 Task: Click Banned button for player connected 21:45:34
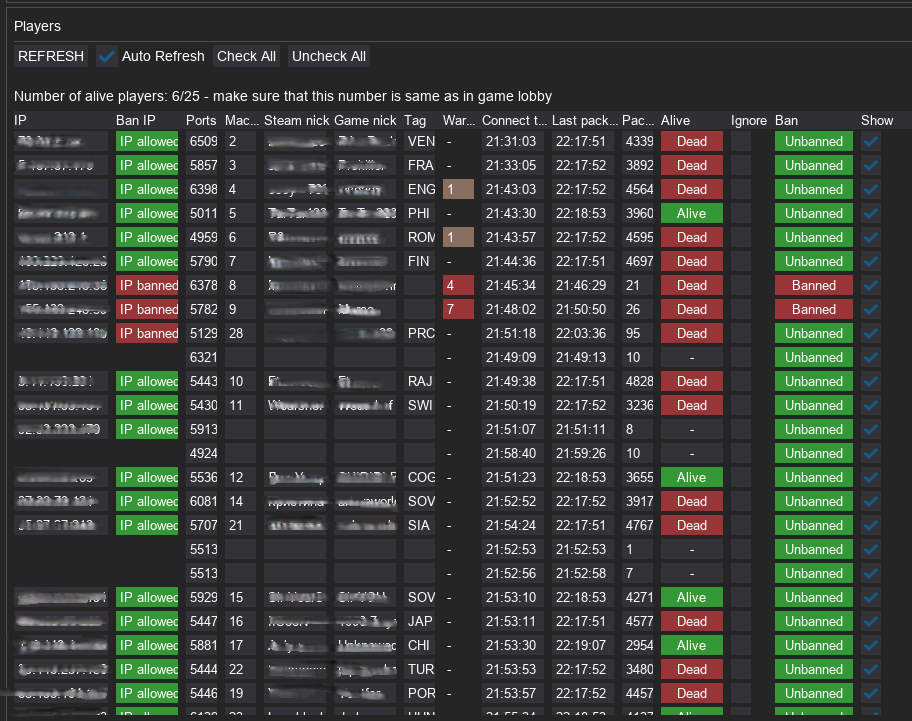pos(813,285)
